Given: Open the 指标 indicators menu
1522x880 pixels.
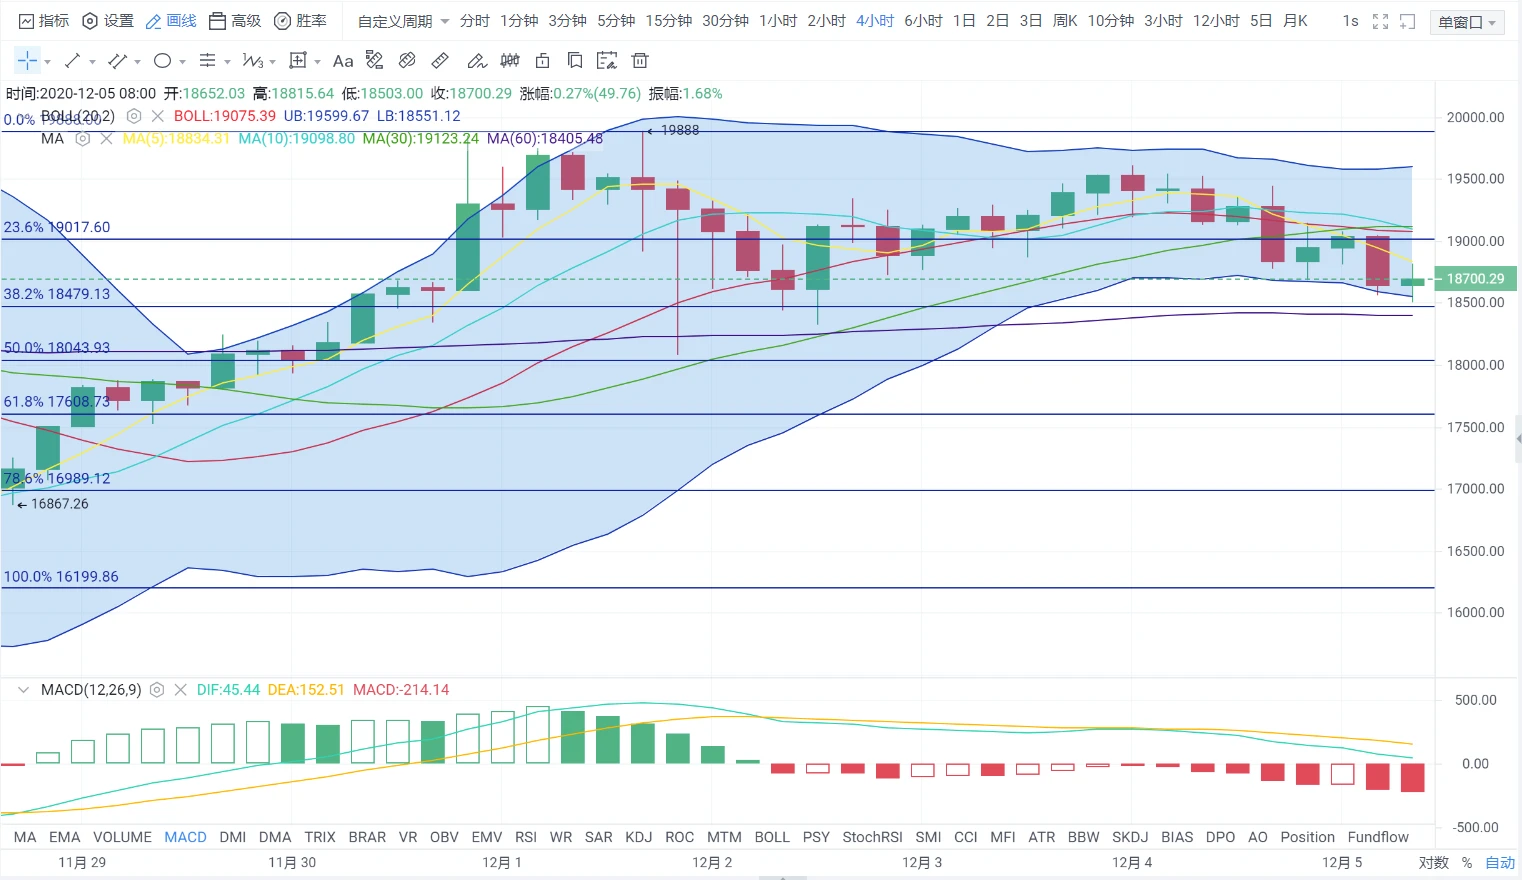Looking at the screenshot, I should [x=44, y=21].
